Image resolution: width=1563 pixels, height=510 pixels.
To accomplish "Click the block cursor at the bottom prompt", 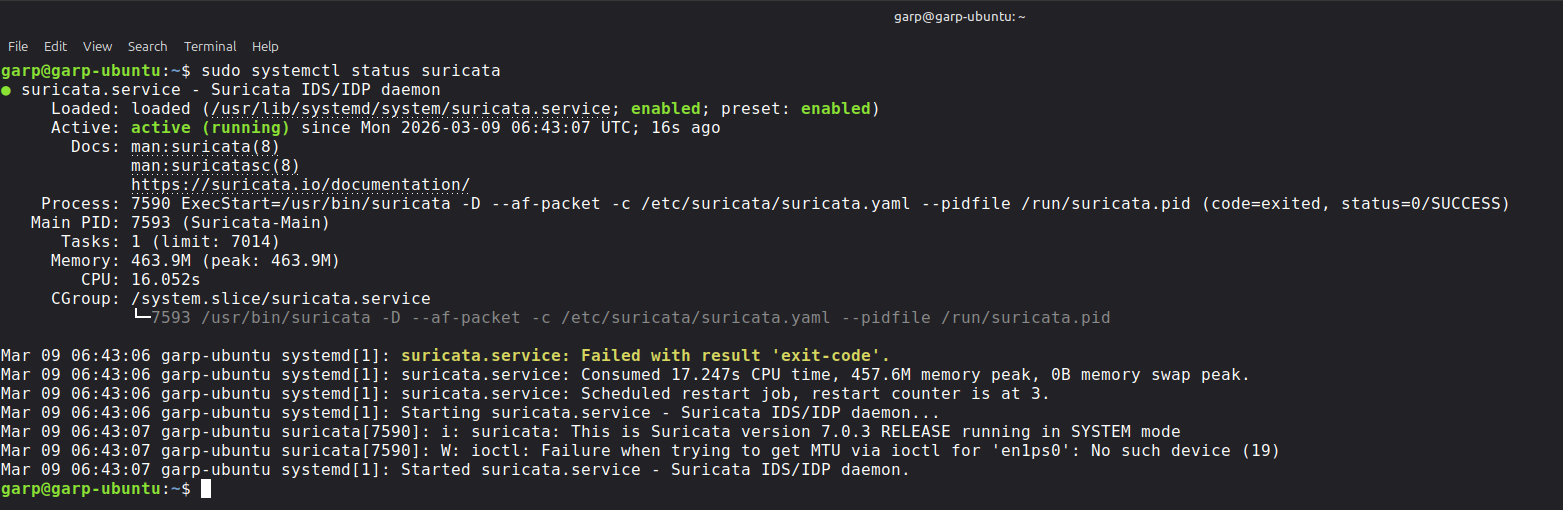I will coord(206,488).
